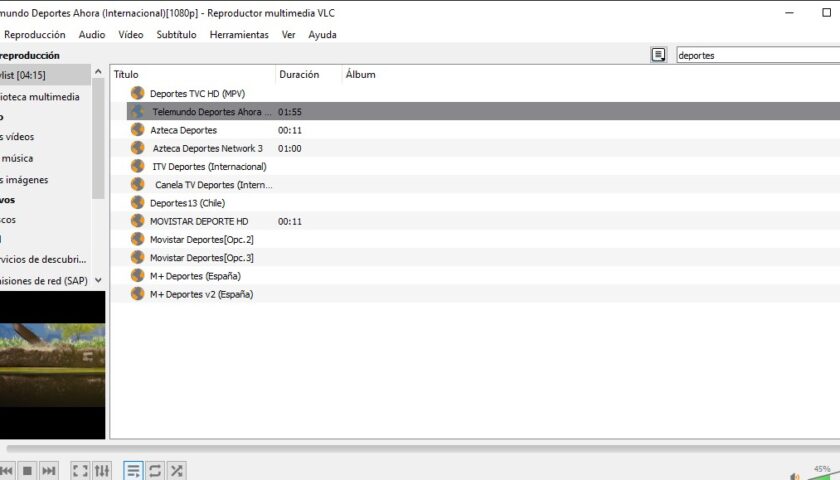Select M+ Deportes (España) entry
Image resolution: width=840 pixels, height=480 pixels.
point(195,276)
